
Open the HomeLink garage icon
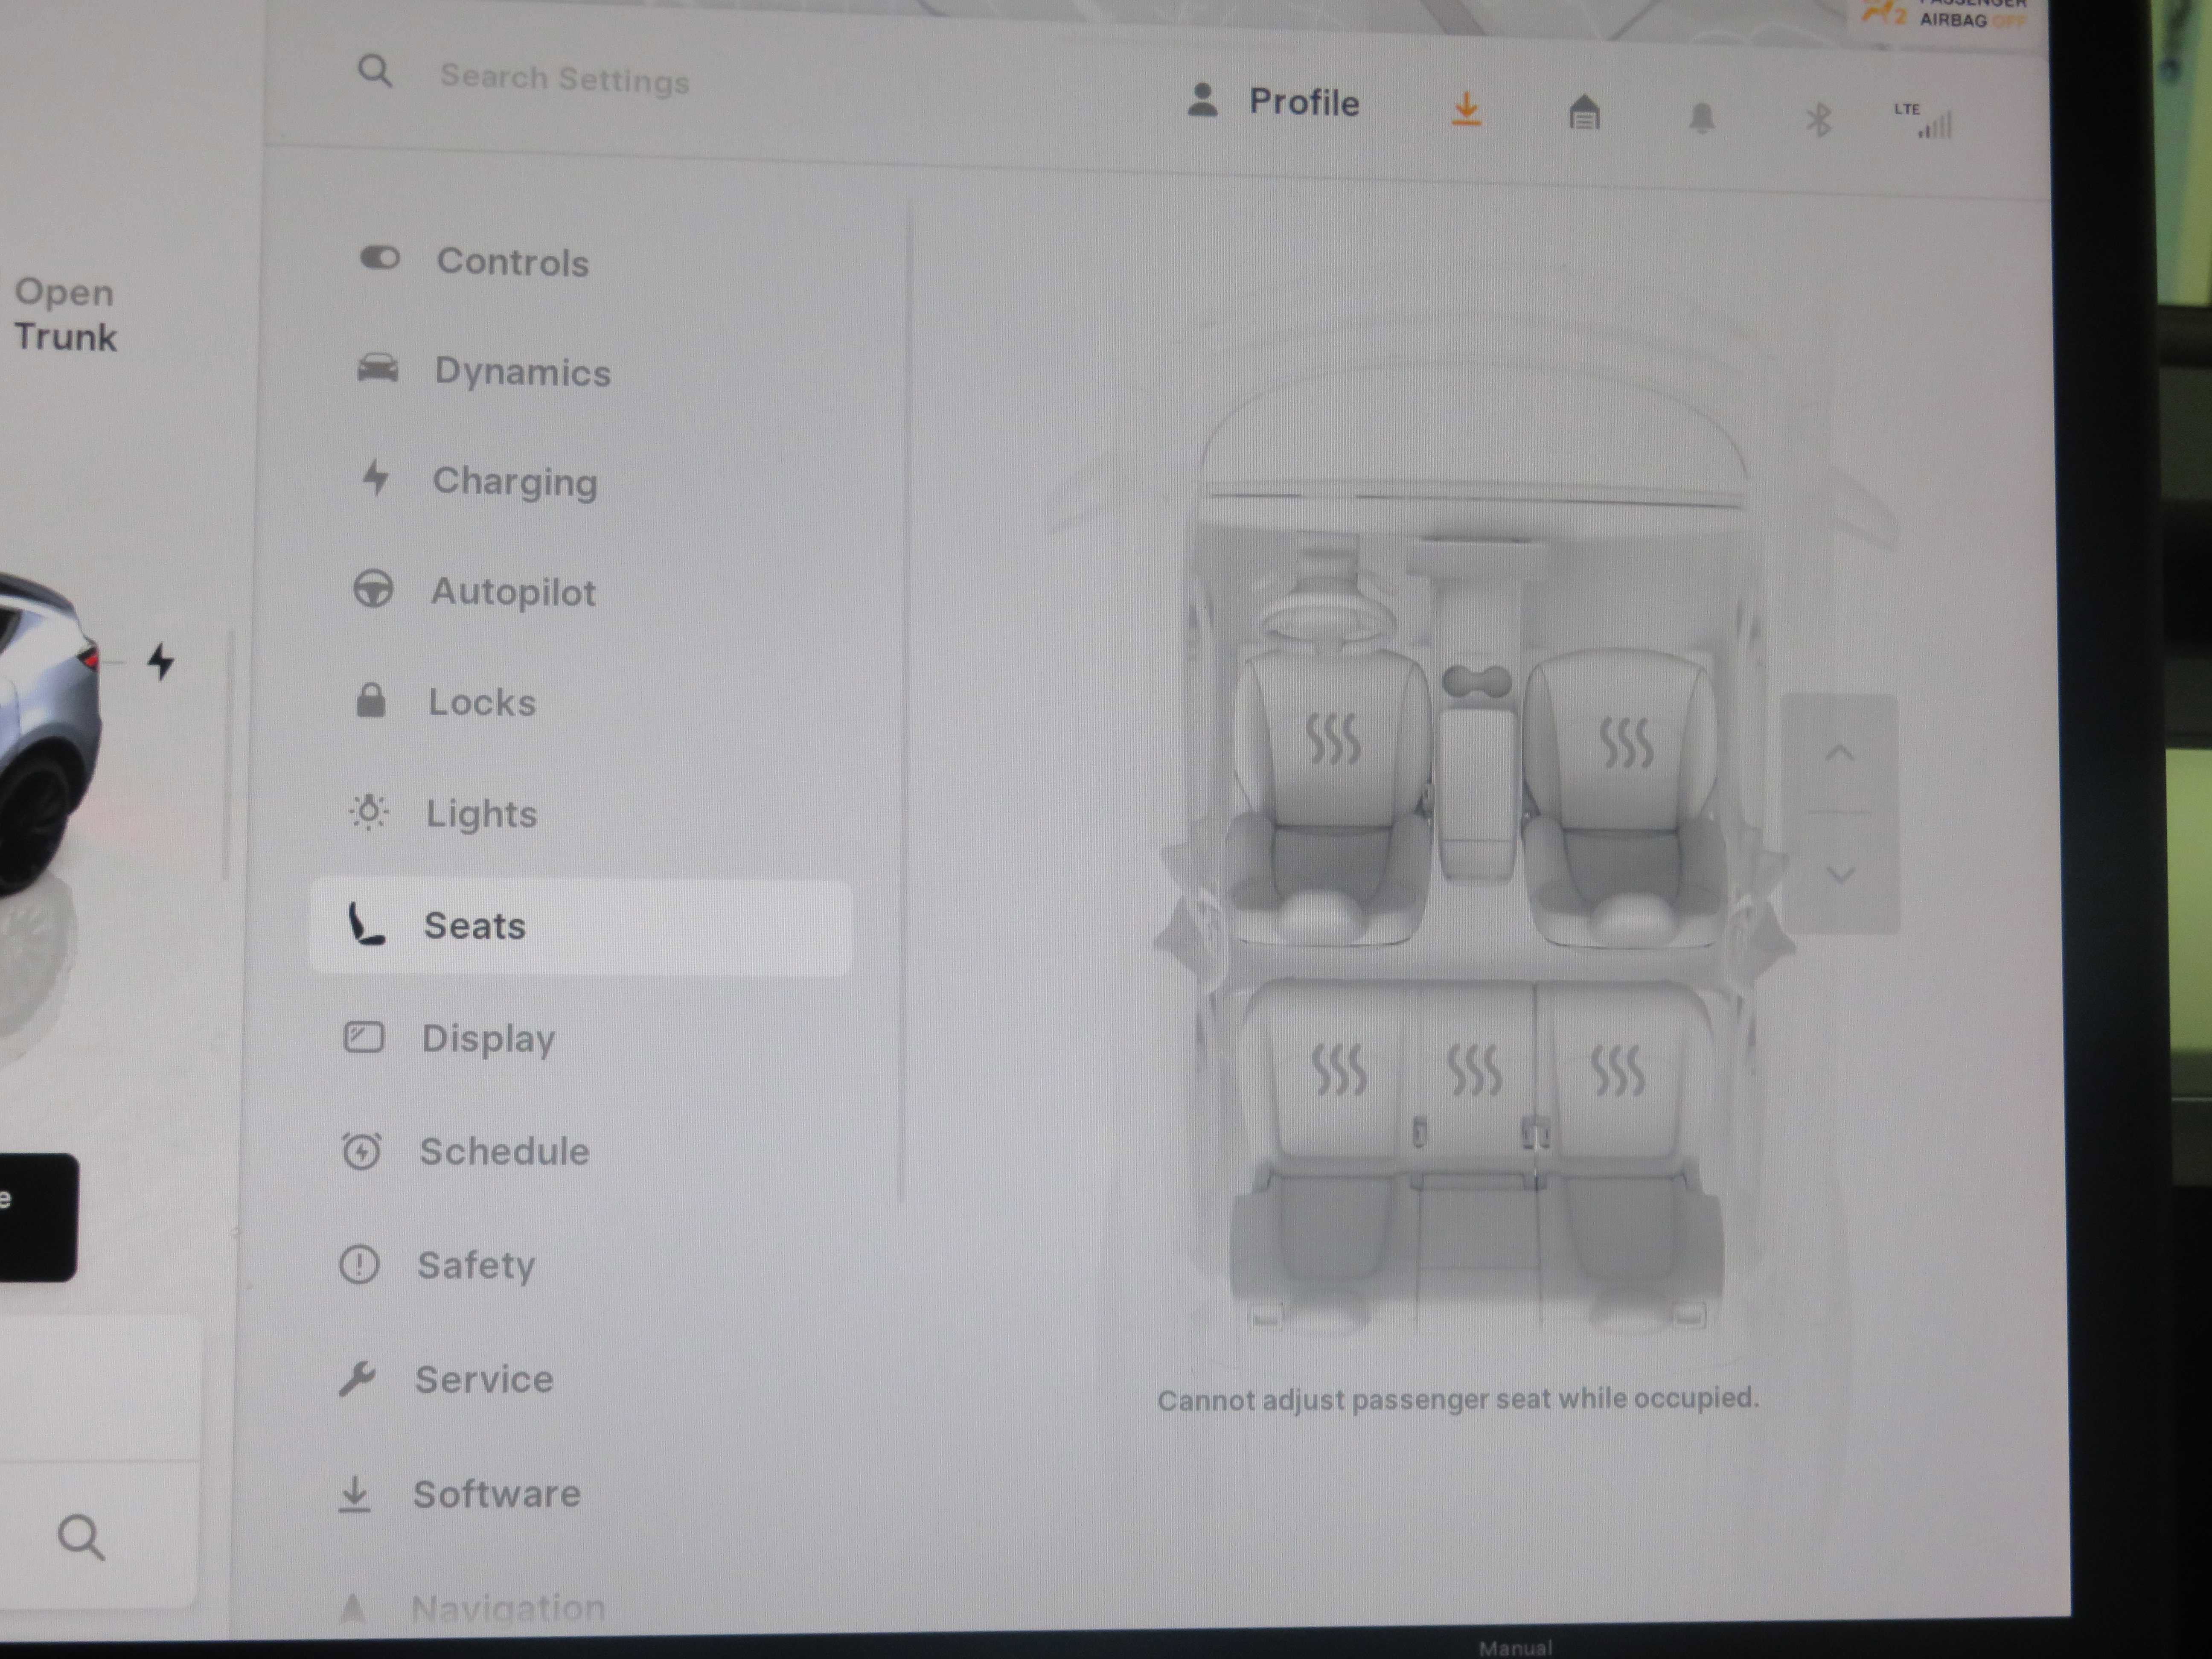coord(1584,113)
